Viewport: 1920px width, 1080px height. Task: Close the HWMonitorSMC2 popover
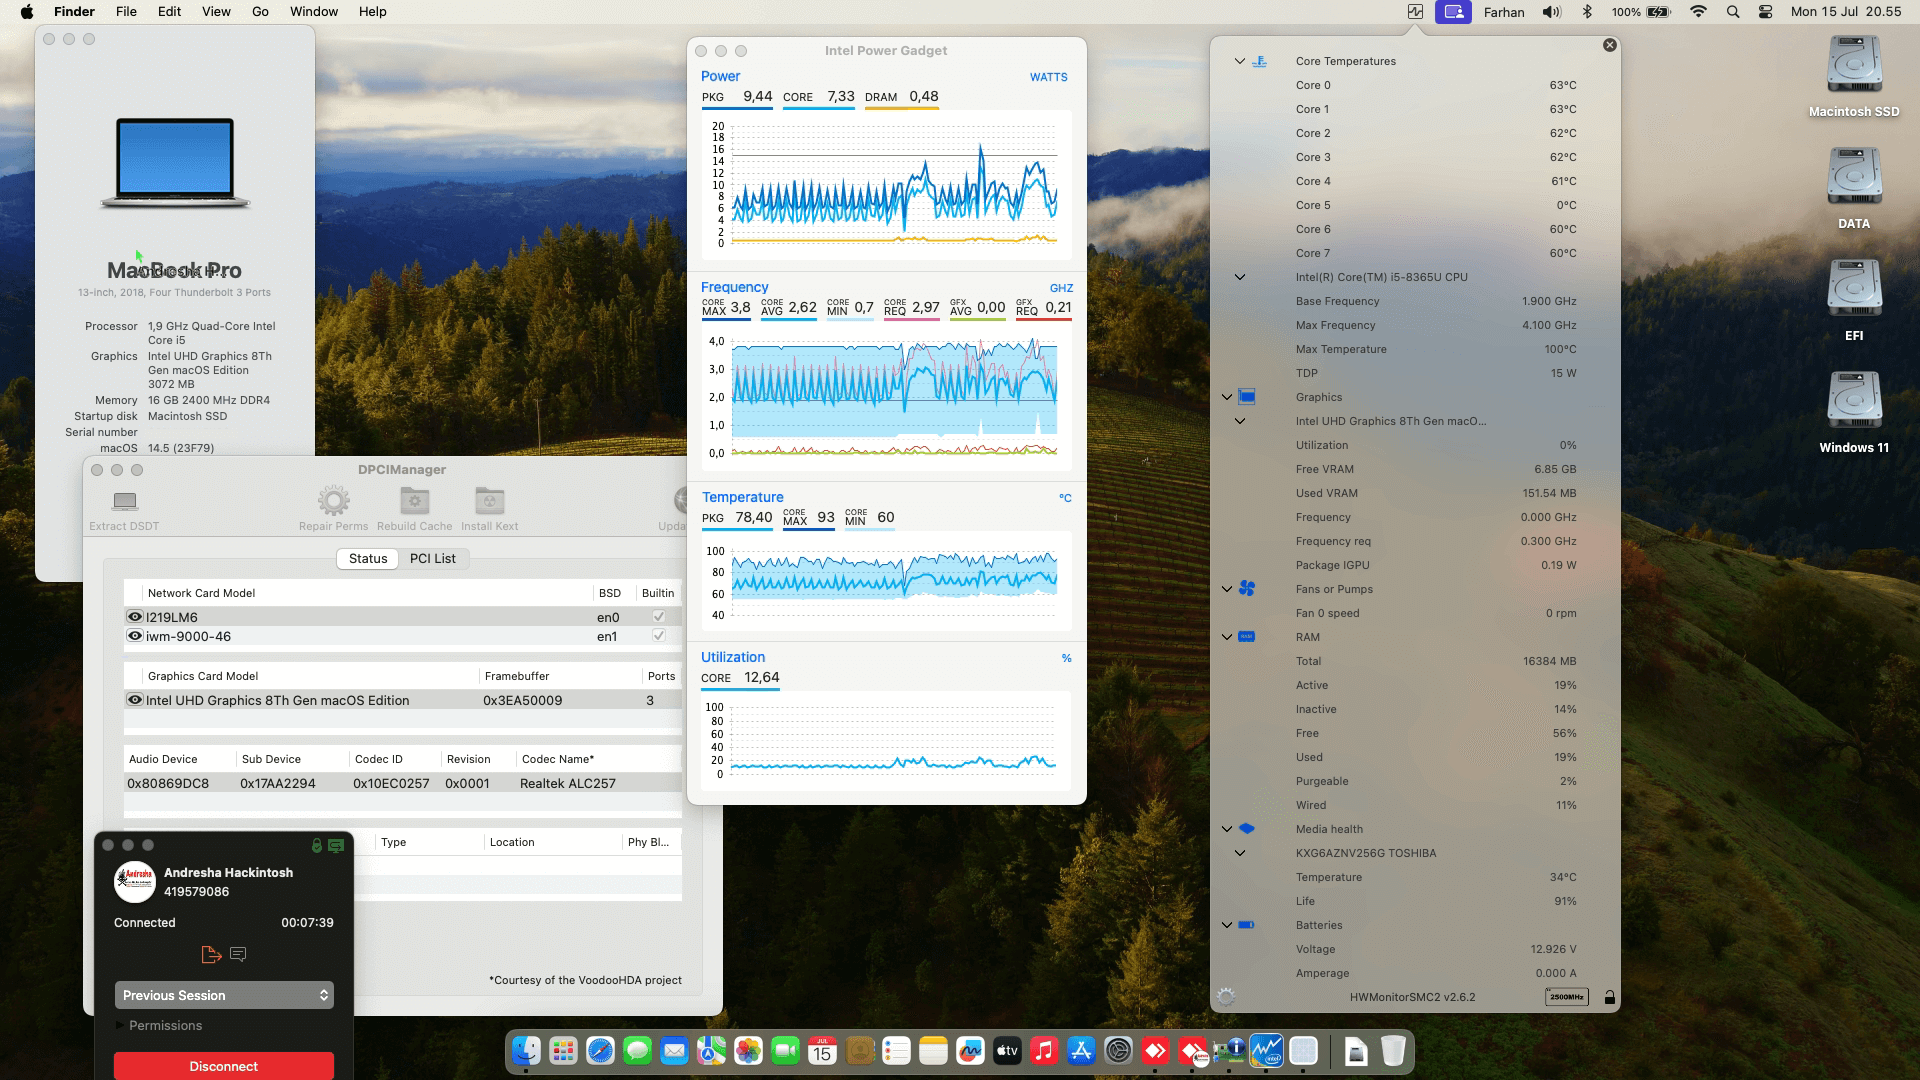click(1609, 45)
